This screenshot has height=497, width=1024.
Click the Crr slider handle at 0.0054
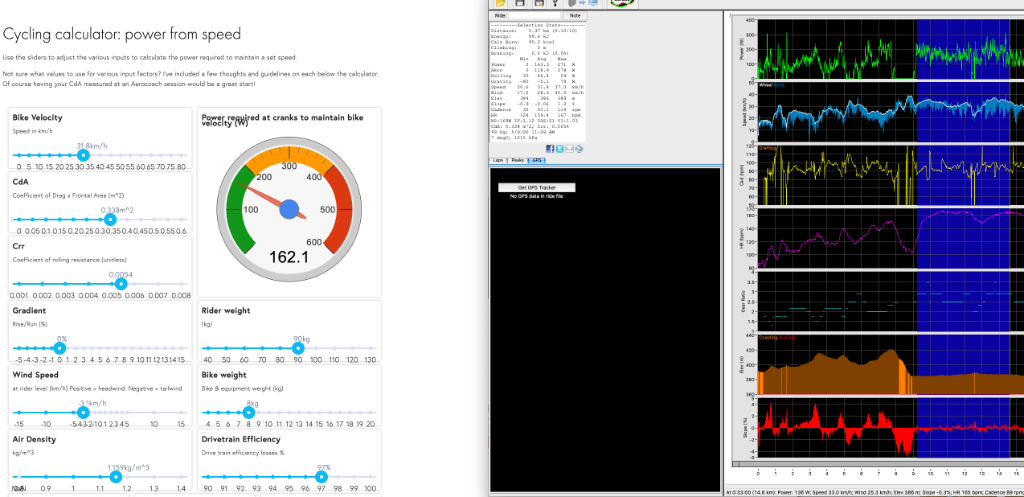[x=121, y=284]
